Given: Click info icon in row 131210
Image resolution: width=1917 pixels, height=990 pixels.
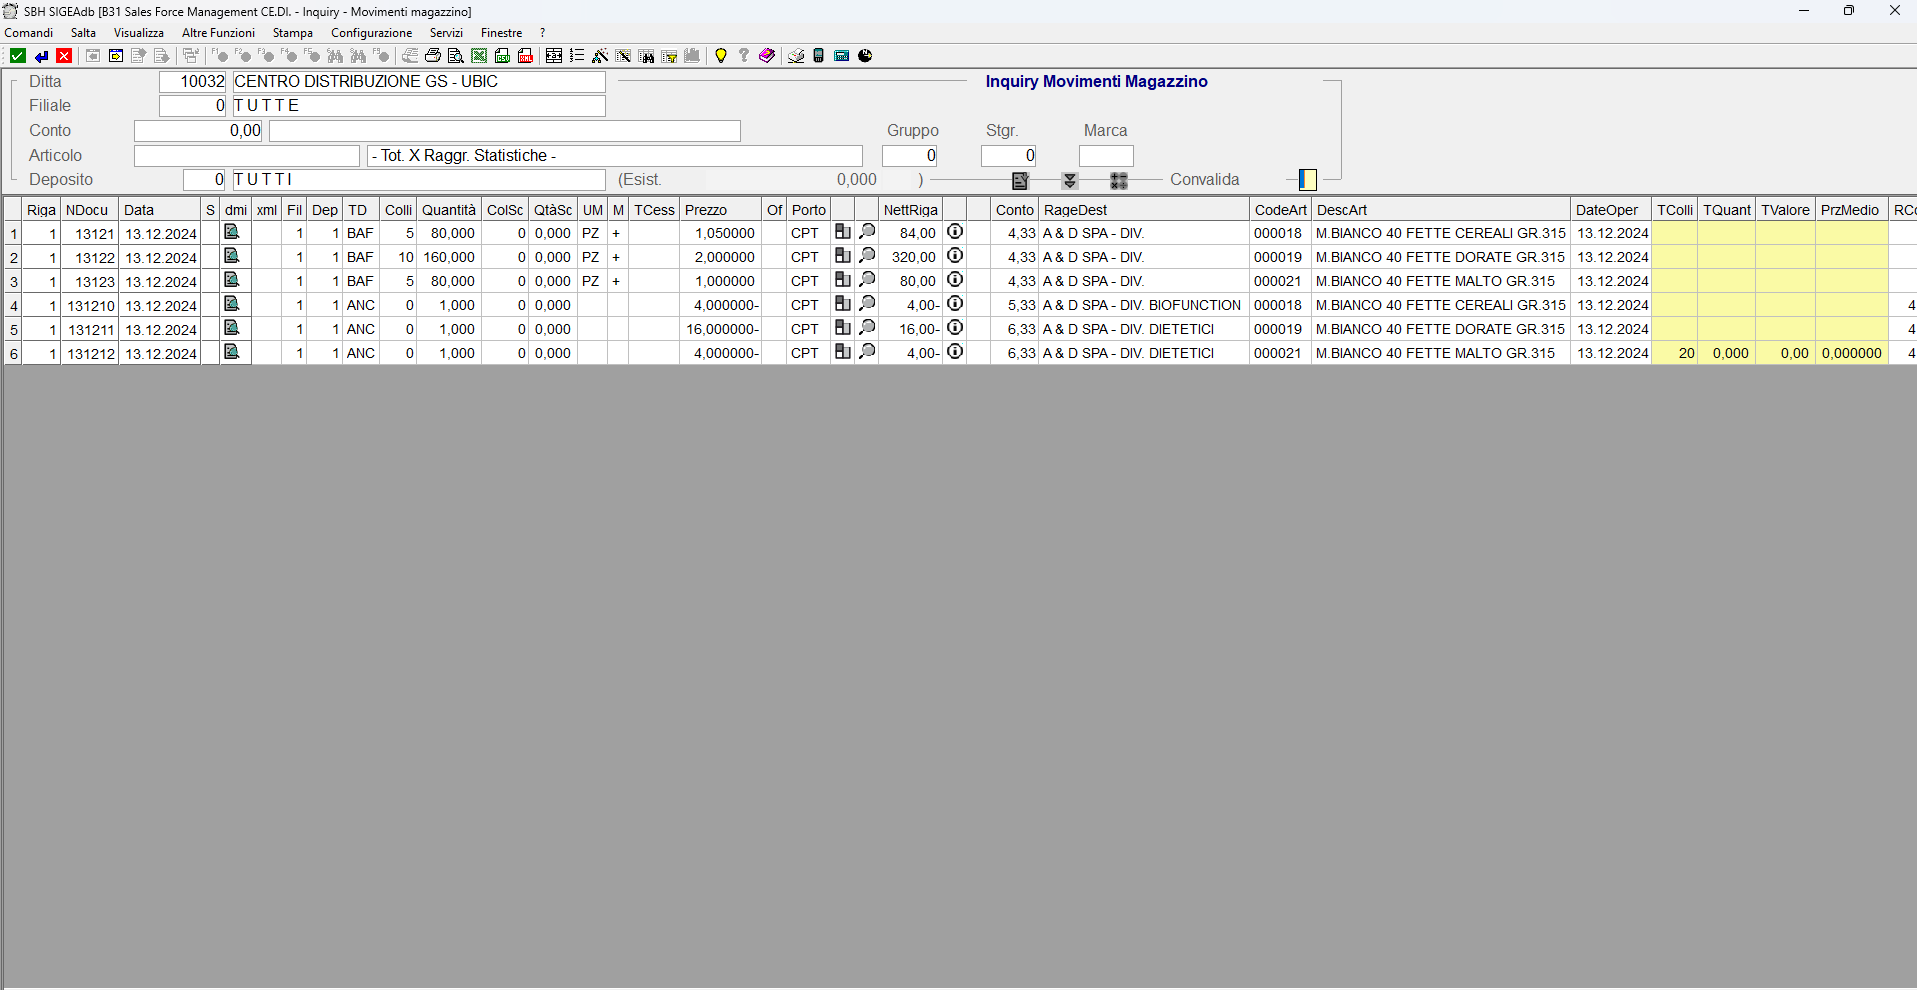Looking at the screenshot, I should point(955,305).
